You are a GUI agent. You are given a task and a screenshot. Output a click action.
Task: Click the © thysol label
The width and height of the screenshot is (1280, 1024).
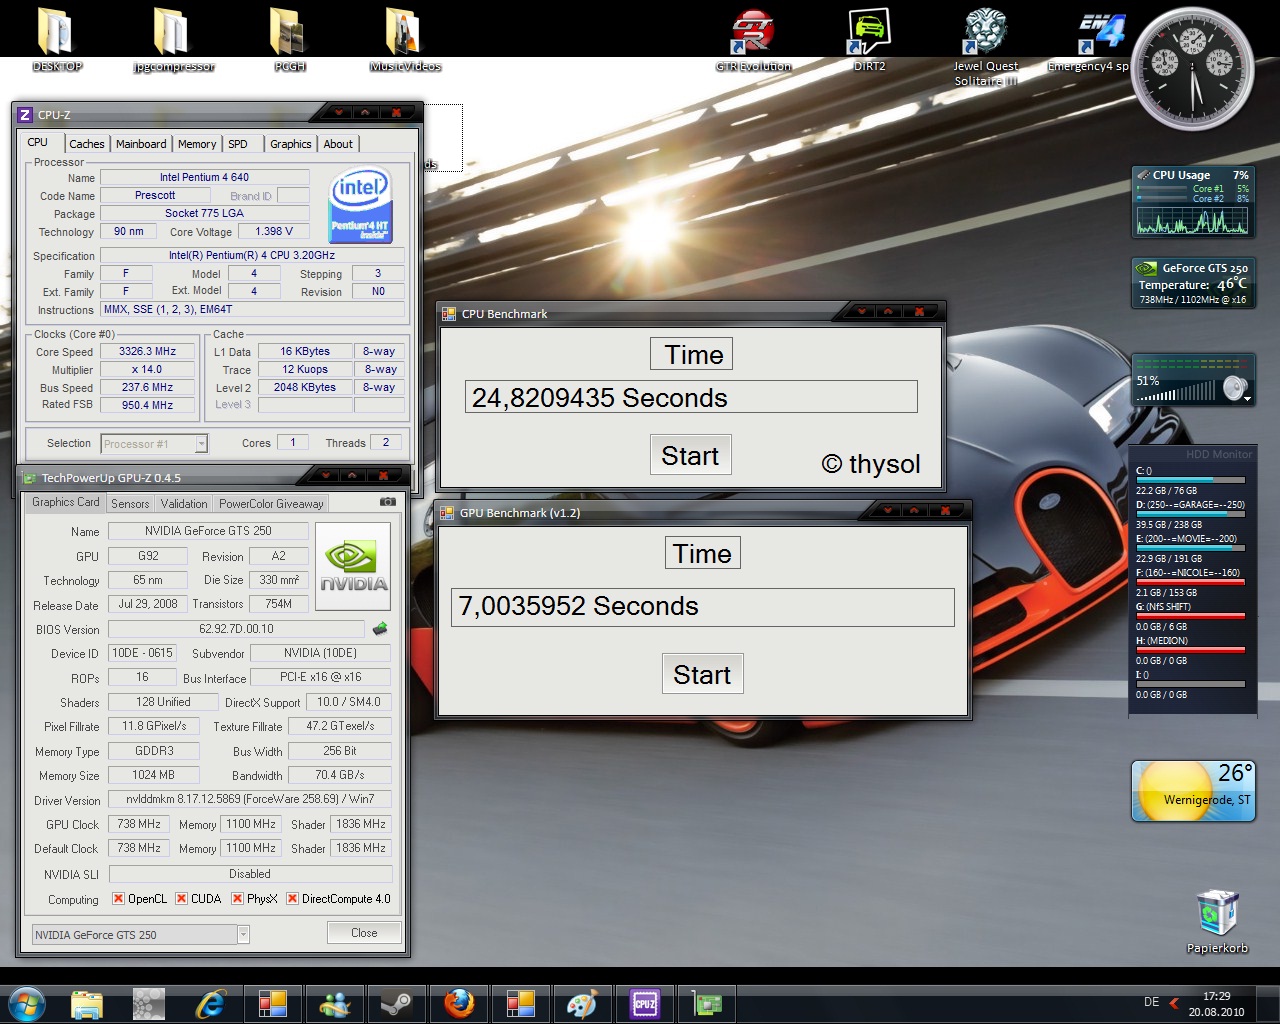[x=870, y=464]
